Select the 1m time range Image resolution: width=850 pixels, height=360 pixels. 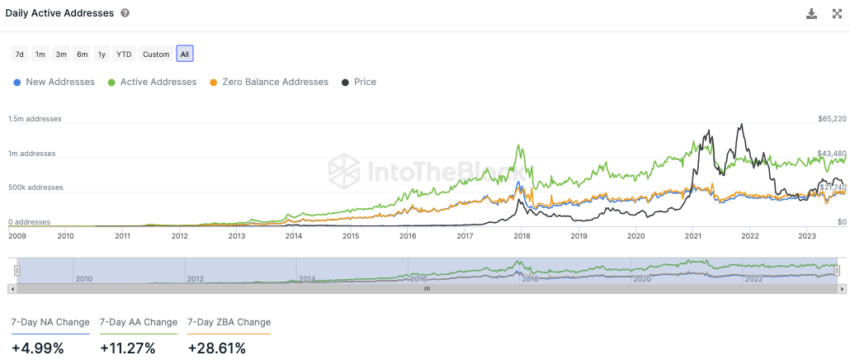pos(40,54)
